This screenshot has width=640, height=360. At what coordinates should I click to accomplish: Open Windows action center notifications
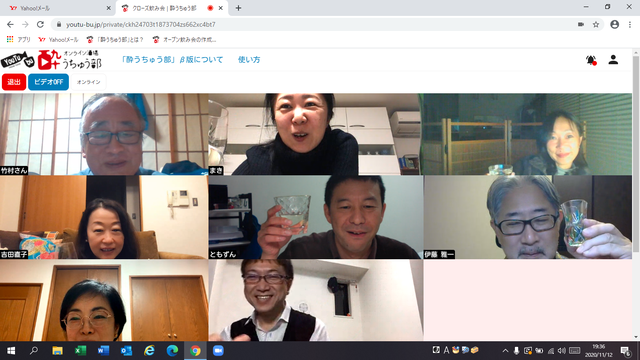pyautogui.click(x=626, y=351)
